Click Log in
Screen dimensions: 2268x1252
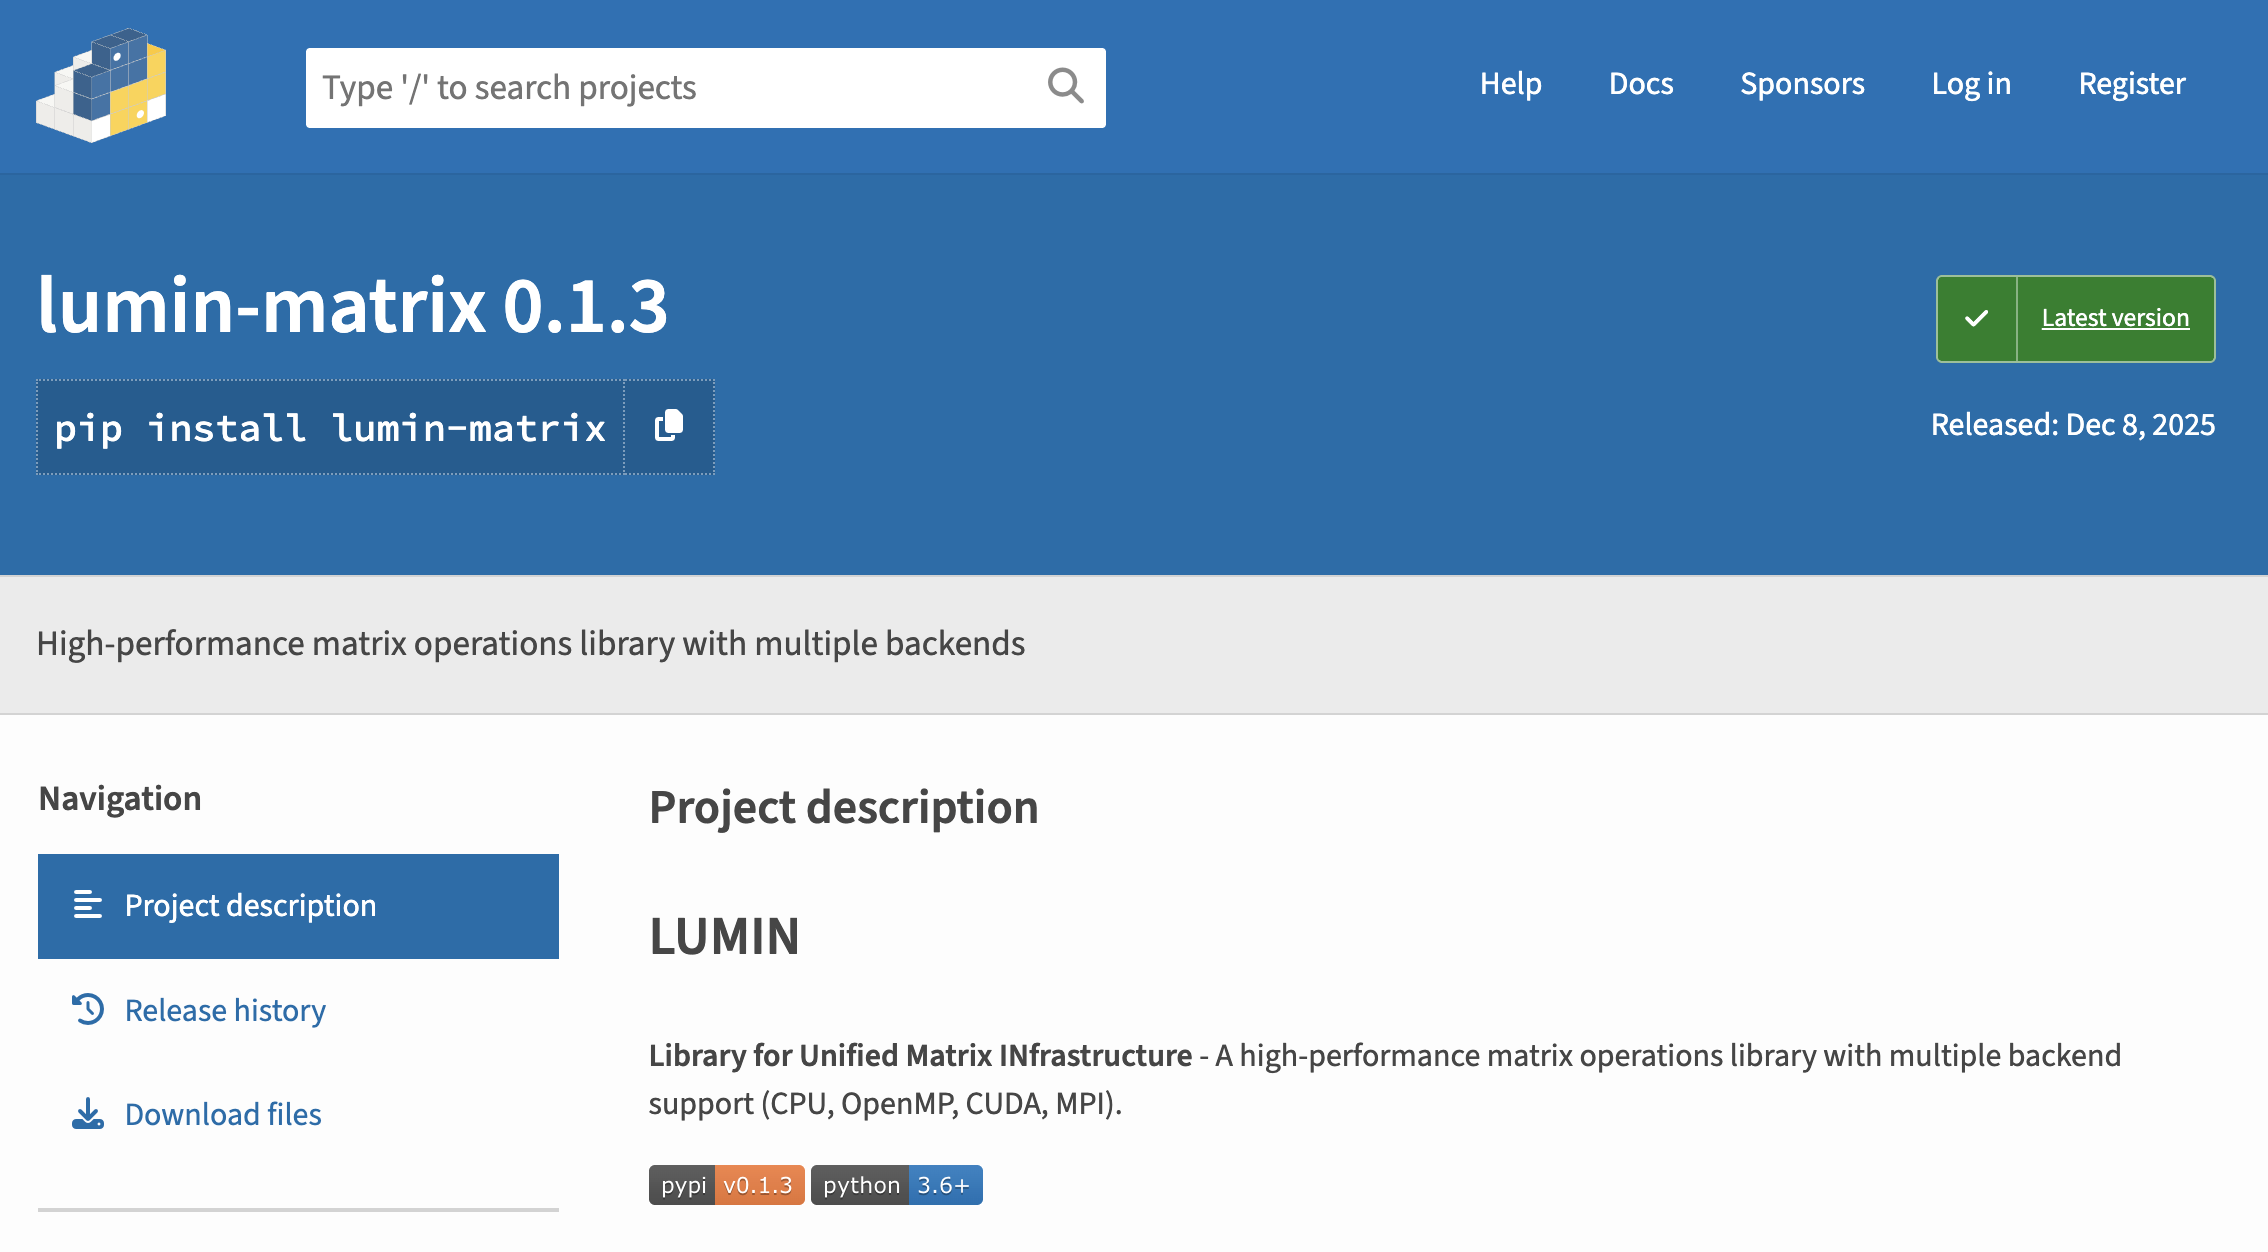click(x=1971, y=84)
